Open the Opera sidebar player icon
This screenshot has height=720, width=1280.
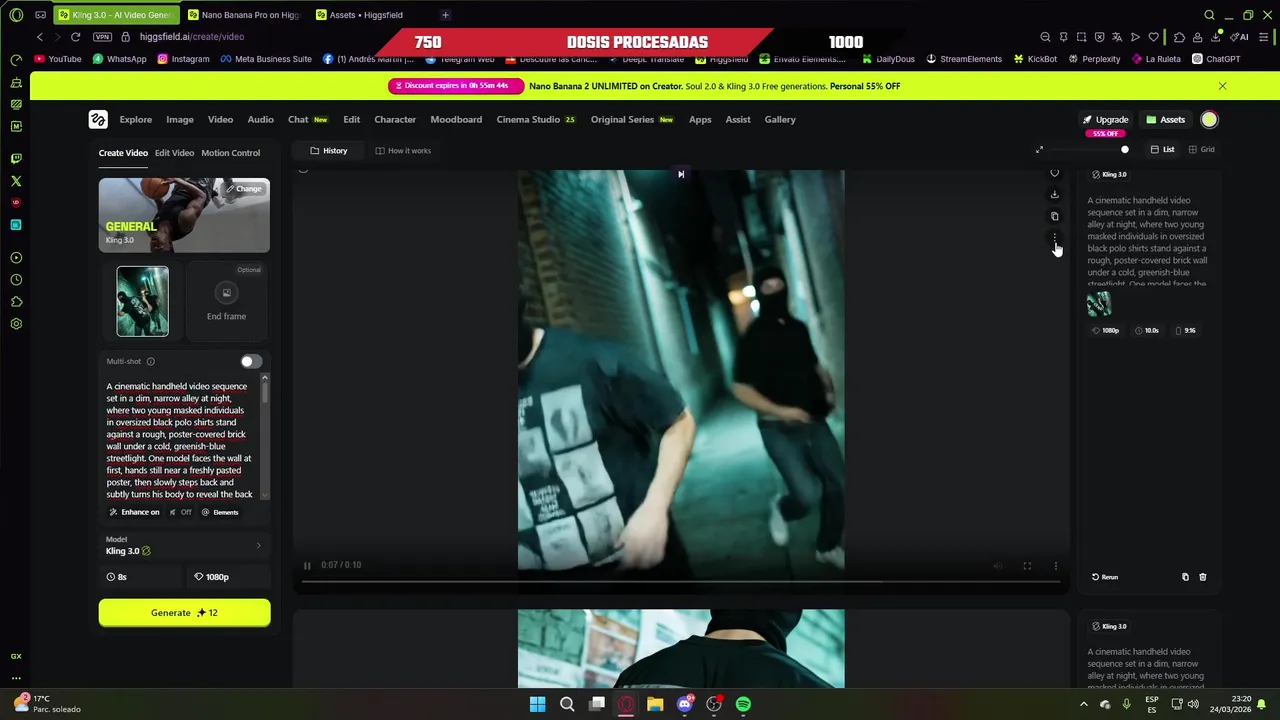pos(16,258)
